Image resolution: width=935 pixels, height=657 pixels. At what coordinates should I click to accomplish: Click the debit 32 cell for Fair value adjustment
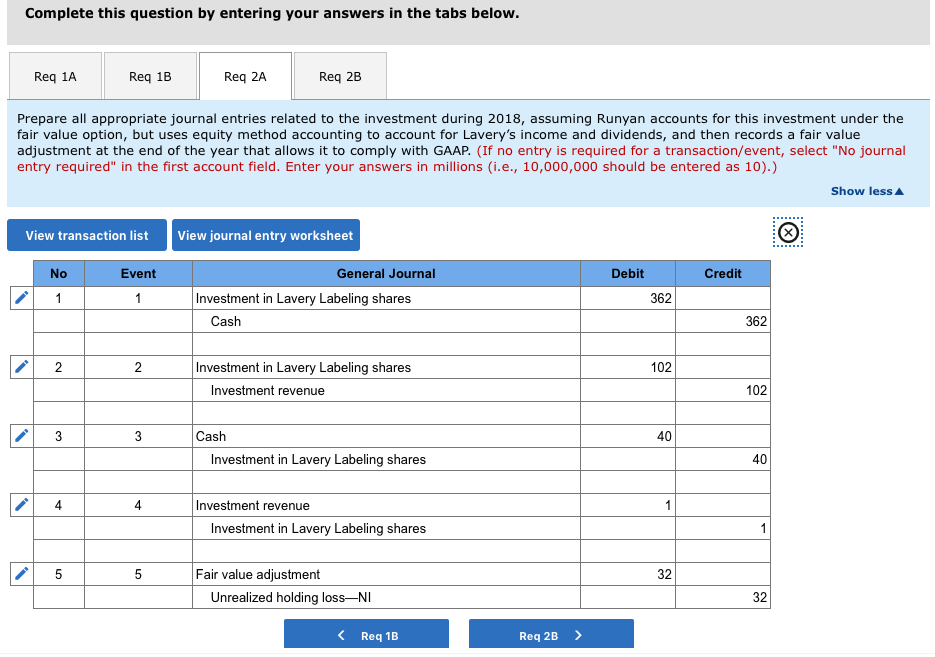click(627, 575)
